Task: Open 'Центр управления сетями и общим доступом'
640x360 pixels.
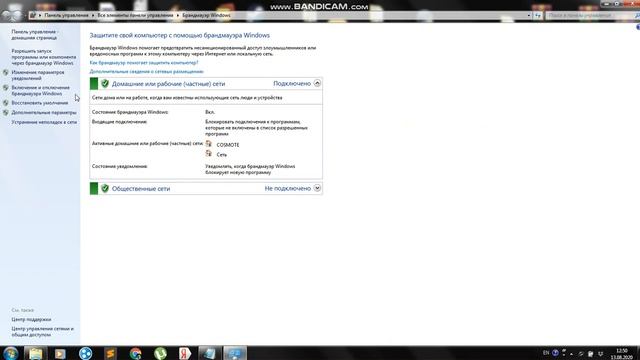Action: click(x=42, y=331)
